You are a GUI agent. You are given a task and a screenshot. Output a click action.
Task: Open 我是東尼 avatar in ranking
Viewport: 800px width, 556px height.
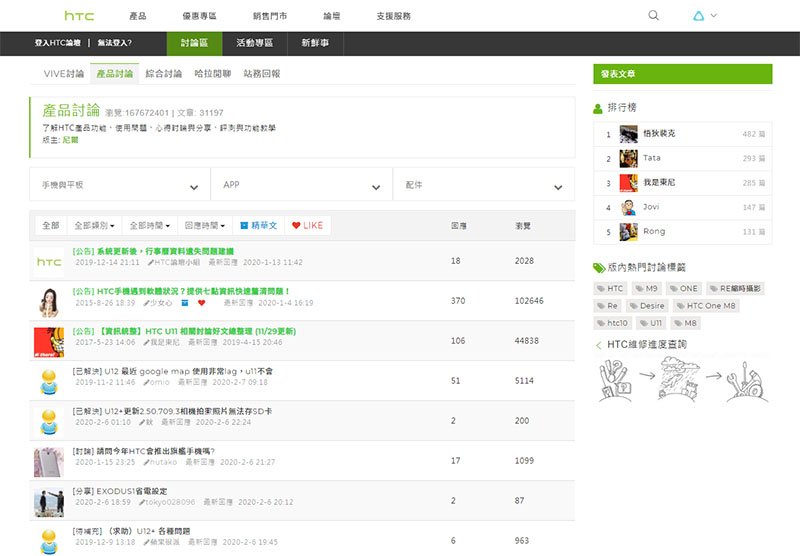(x=628, y=183)
